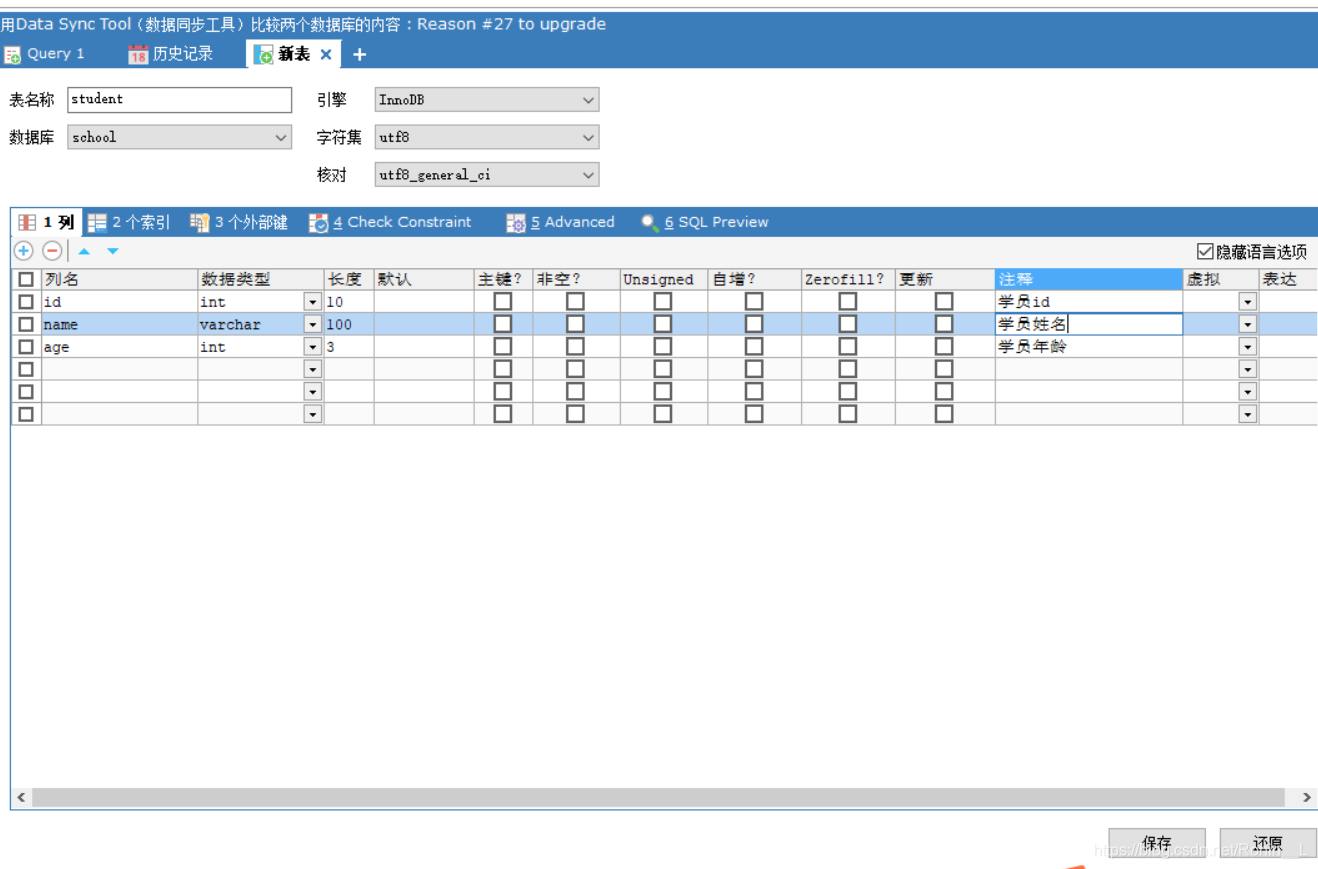Screen dimensions: 1318x869
Task: Click the 学员姓名 comment field
Action: tap(1089, 324)
